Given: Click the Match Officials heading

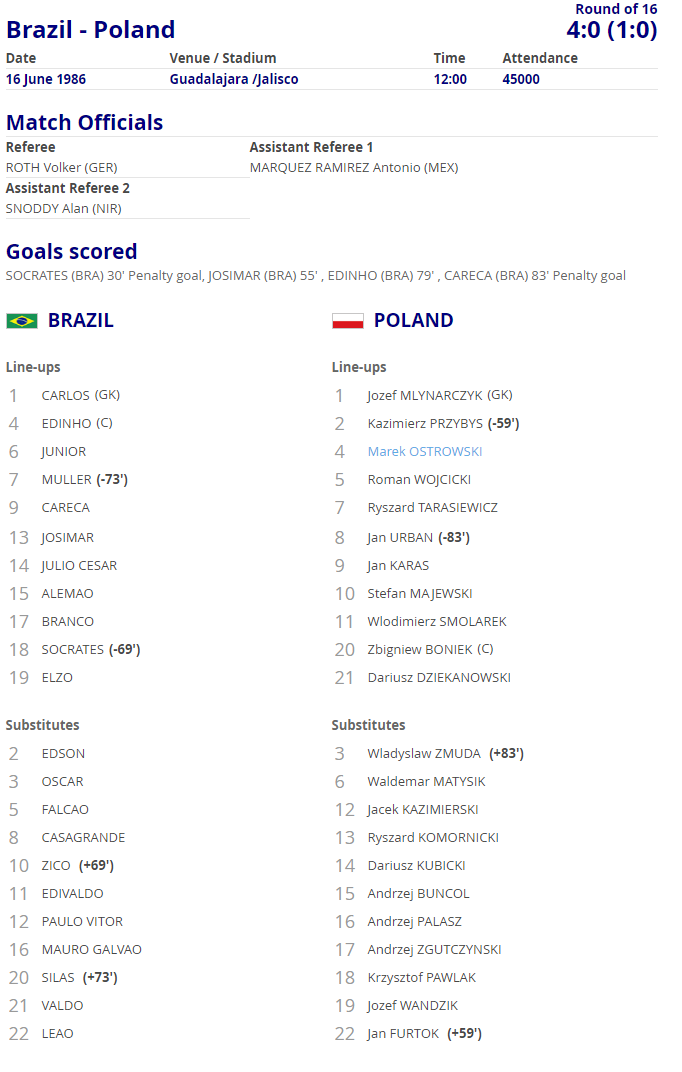Looking at the screenshot, I should point(85,122).
